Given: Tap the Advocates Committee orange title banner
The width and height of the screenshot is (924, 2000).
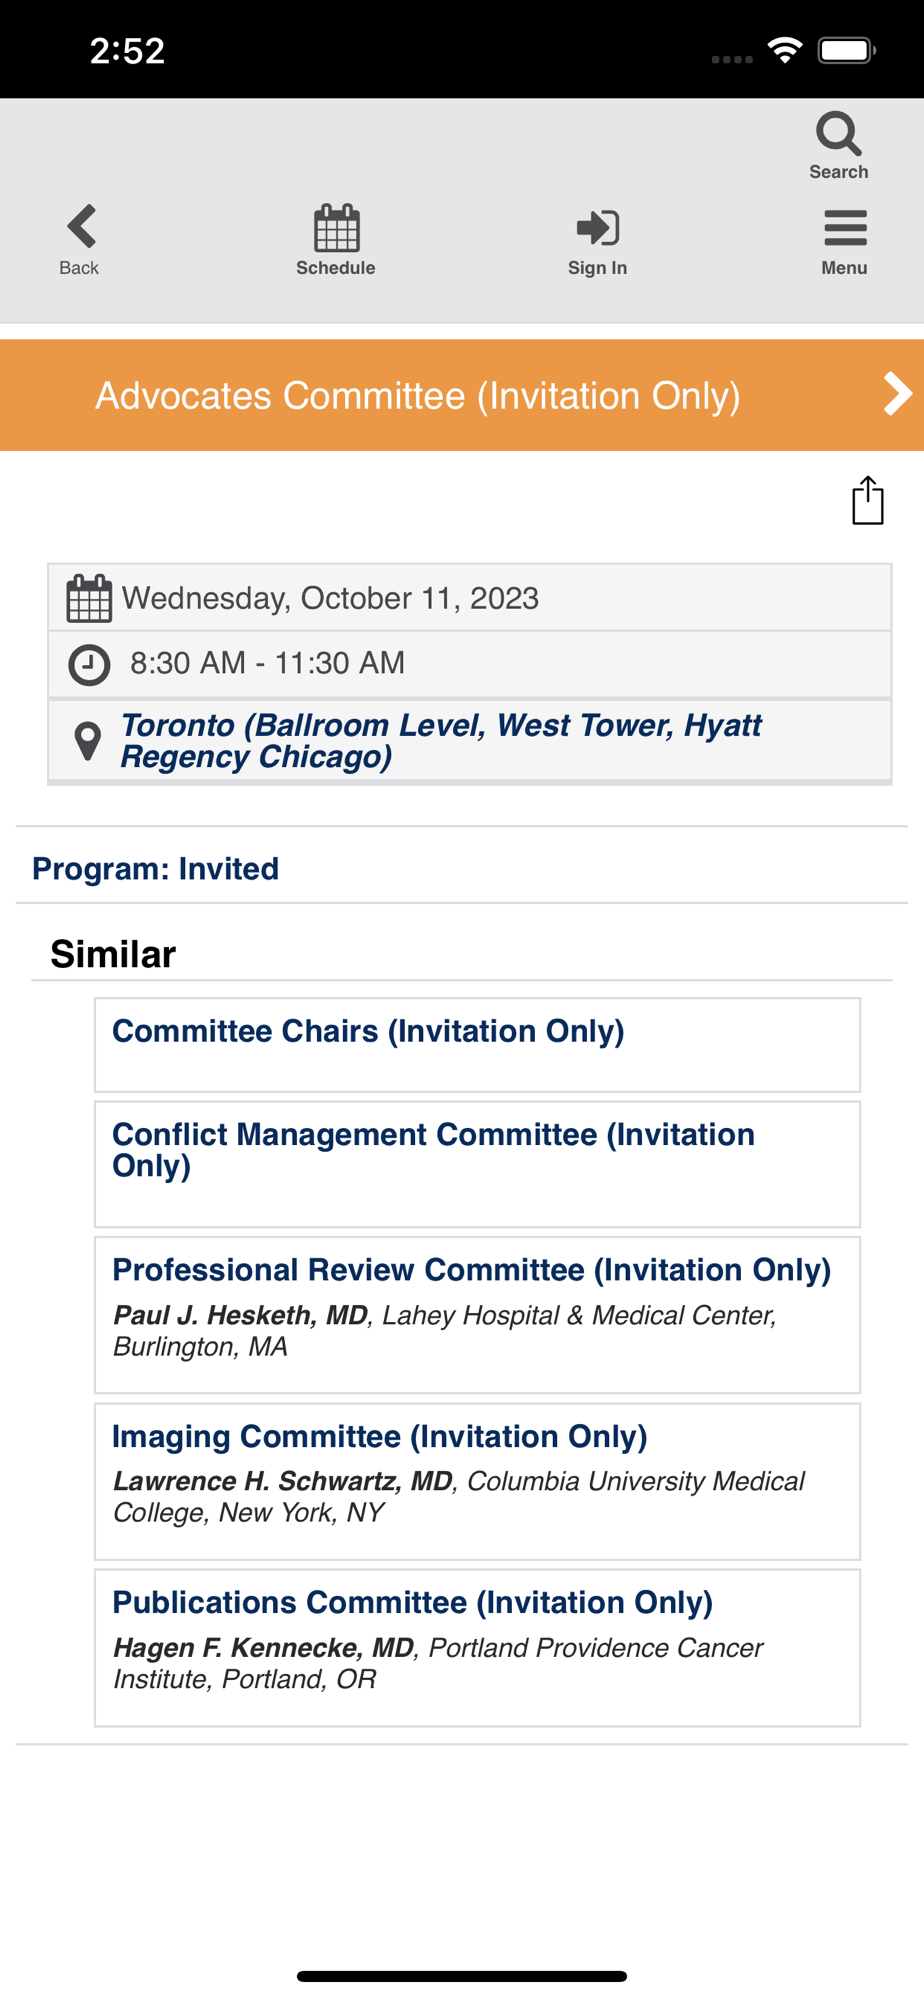Looking at the screenshot, I should pyautogui.click(x=418, y=395).
